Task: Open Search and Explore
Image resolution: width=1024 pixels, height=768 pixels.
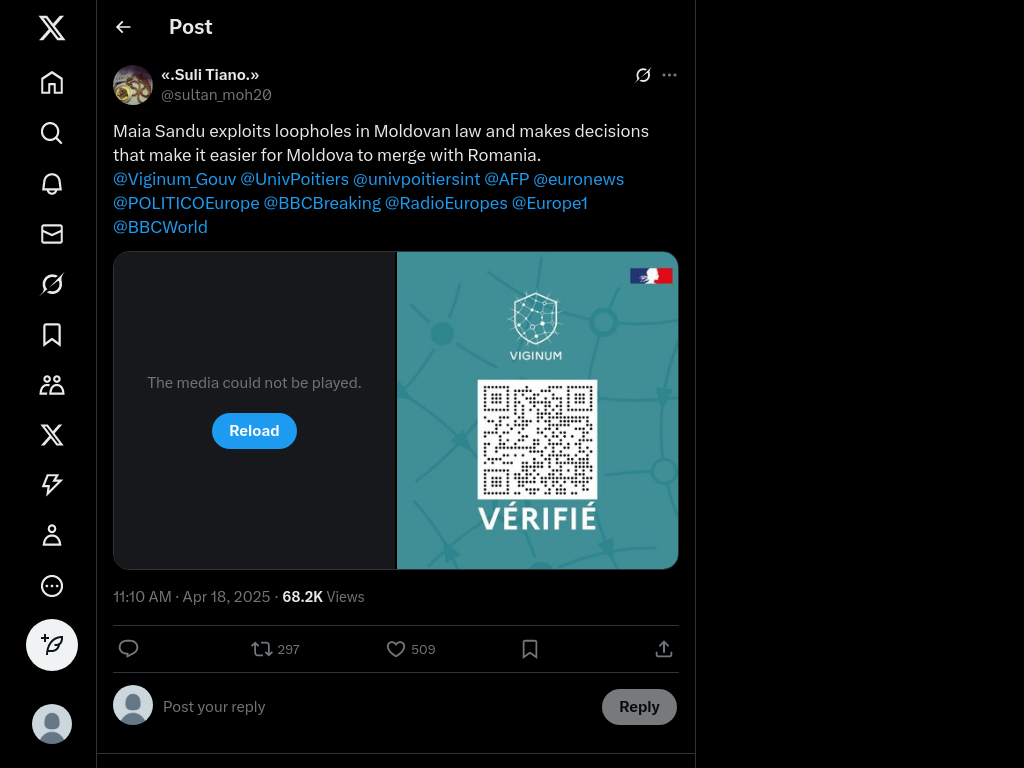Action: pyautogui.click(x=52, y=133)
